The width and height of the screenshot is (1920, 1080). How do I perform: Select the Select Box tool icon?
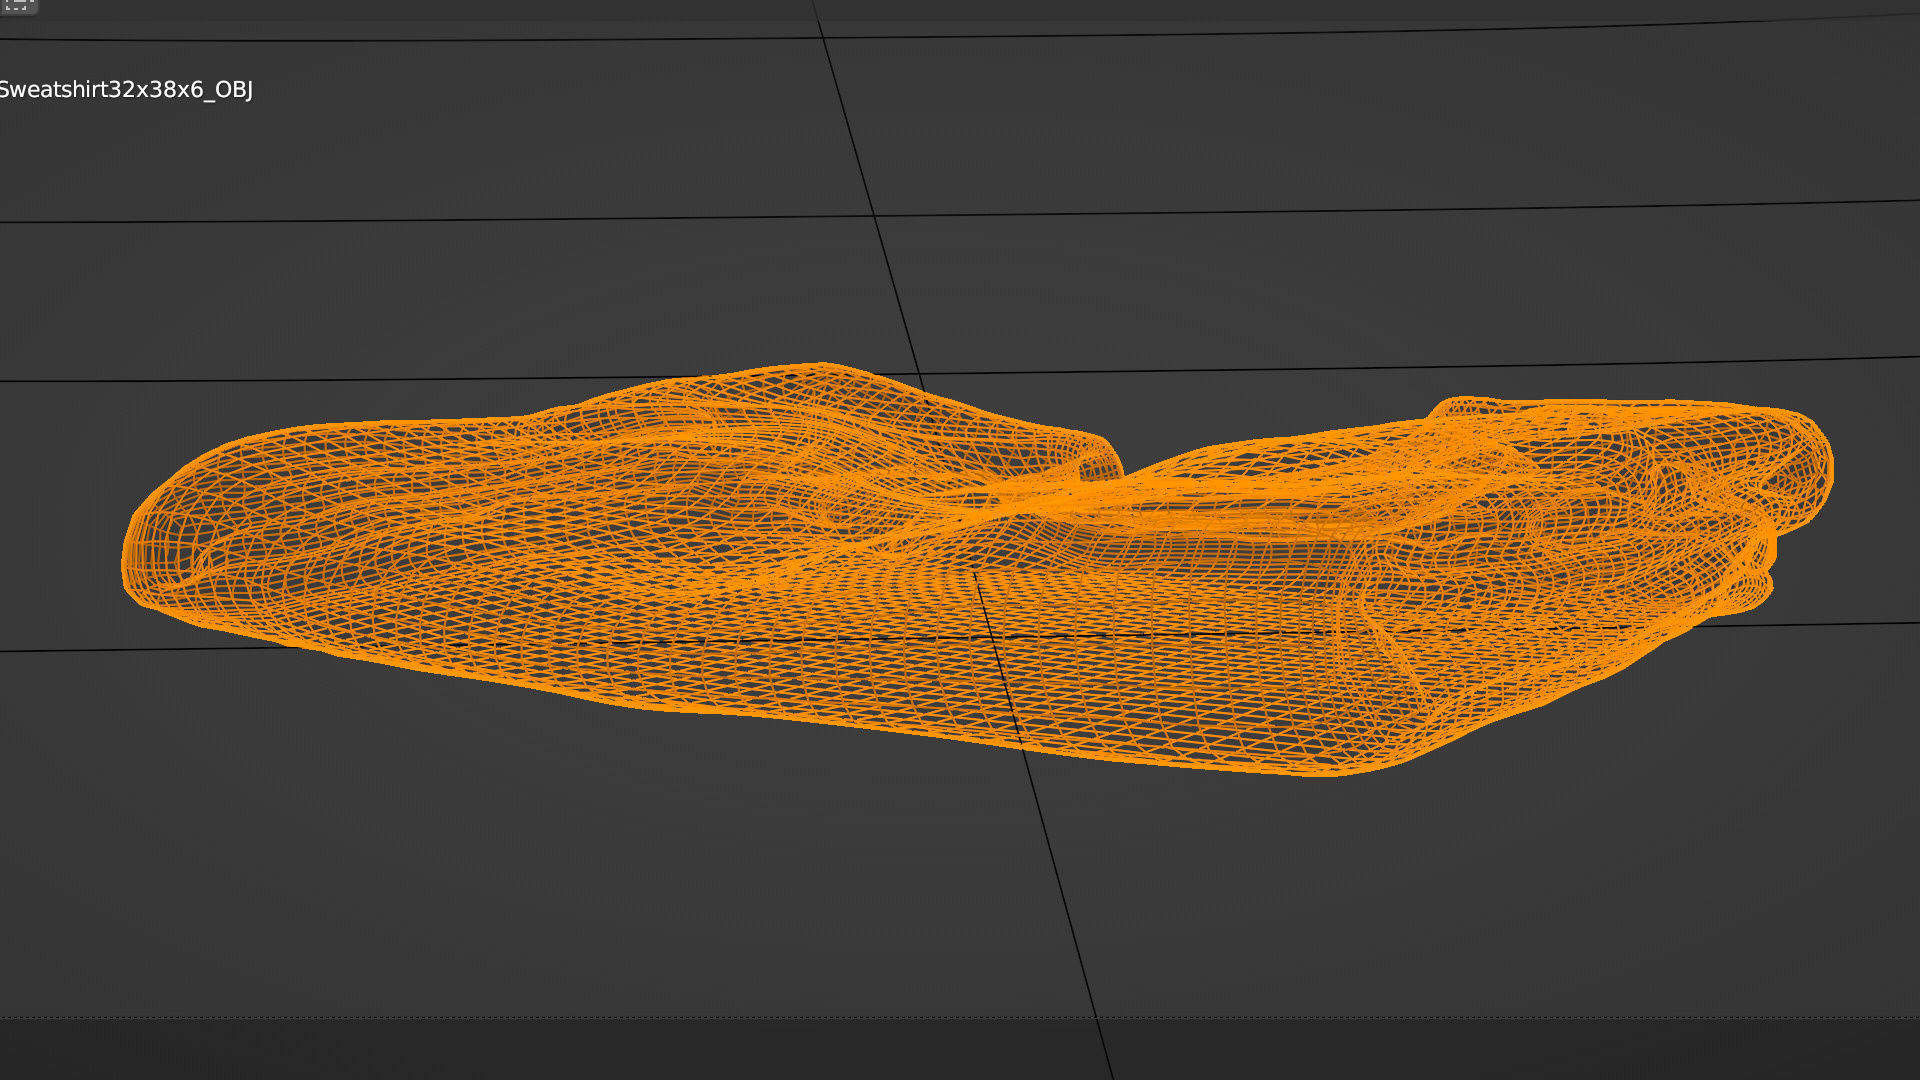[x=17, y=5]
